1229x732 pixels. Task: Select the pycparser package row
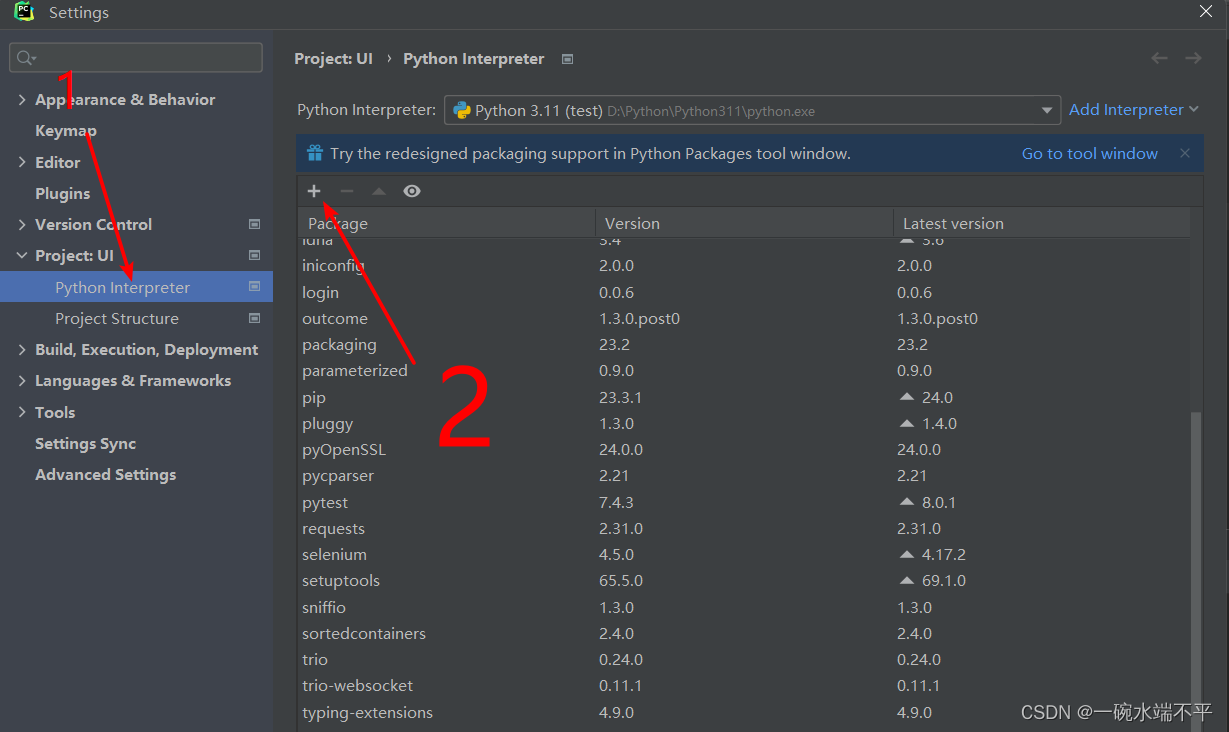pyautogui.click(x=744, y=475)
